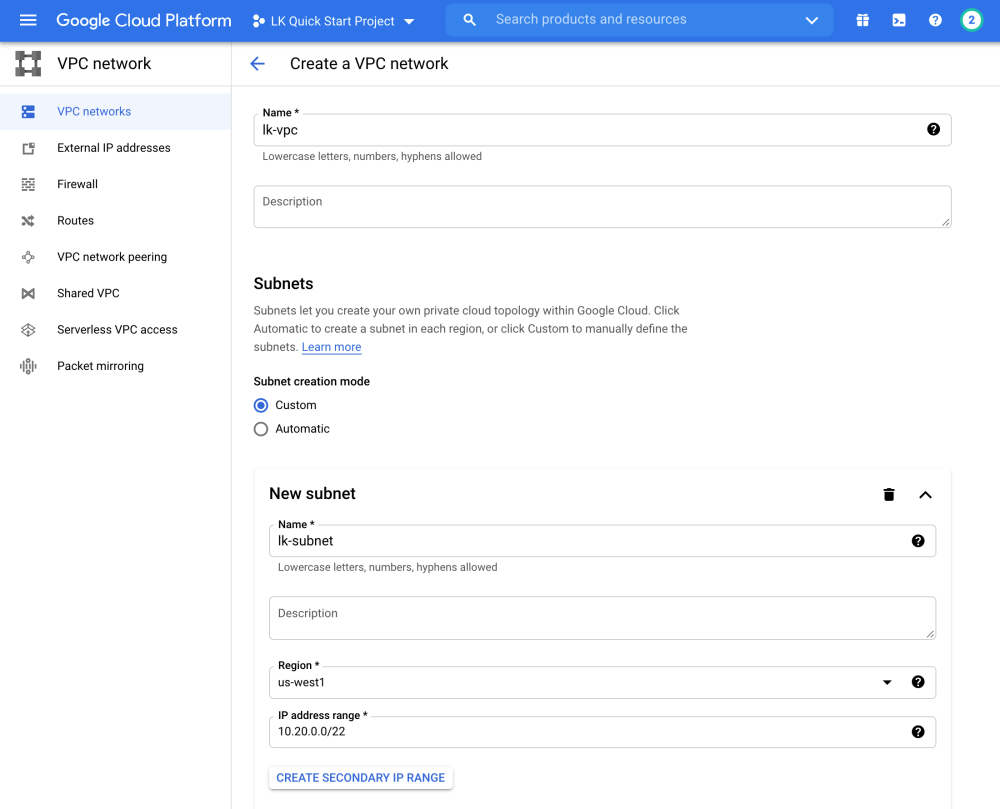
Task: Delete the new subnet with trash icon
Action: pyautogui.click(x=889, y=494)
